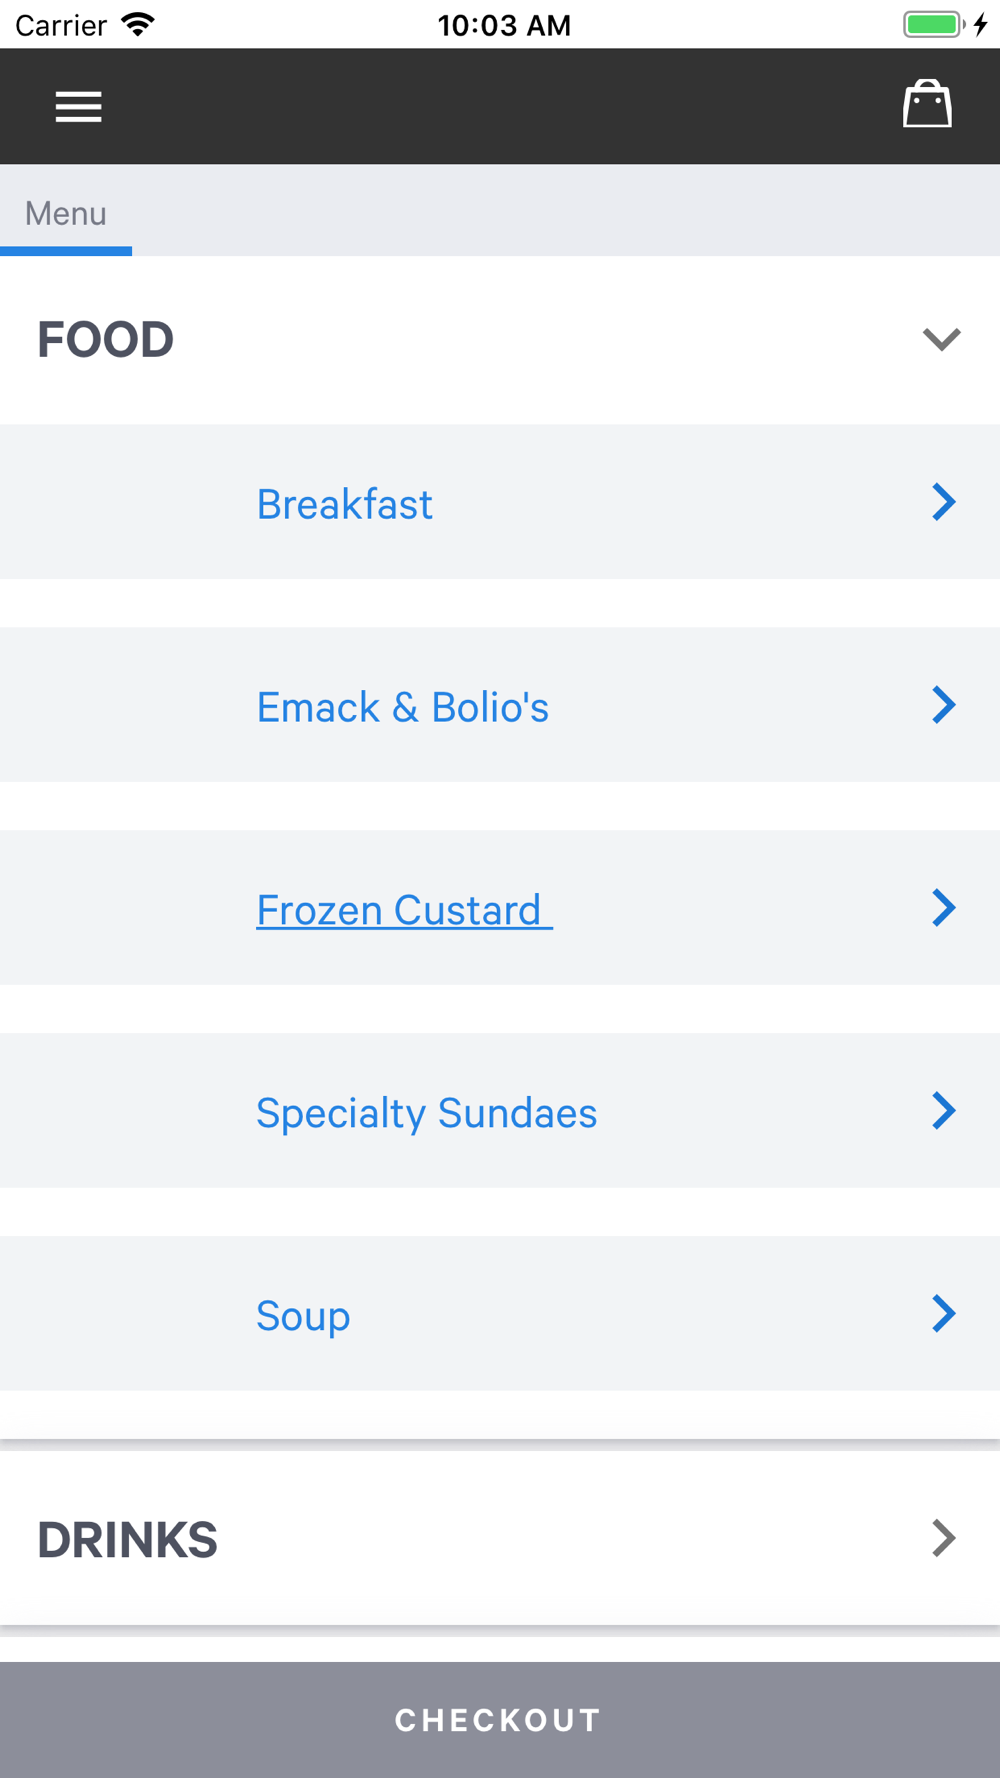Click the arrow beside Frozen Custard
1000x1778 pixels.
click(943, 908)
